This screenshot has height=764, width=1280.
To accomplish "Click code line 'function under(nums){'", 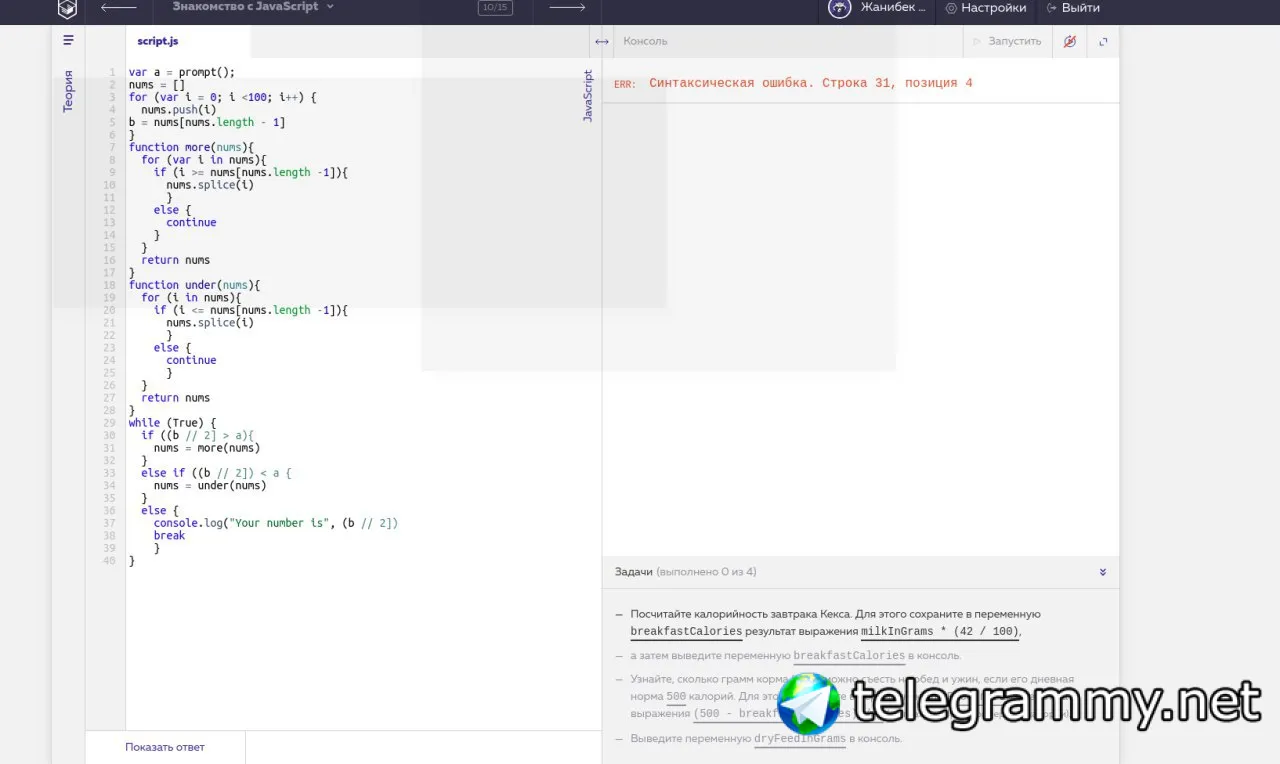I will pyautogui.click(x=194, y=285).
